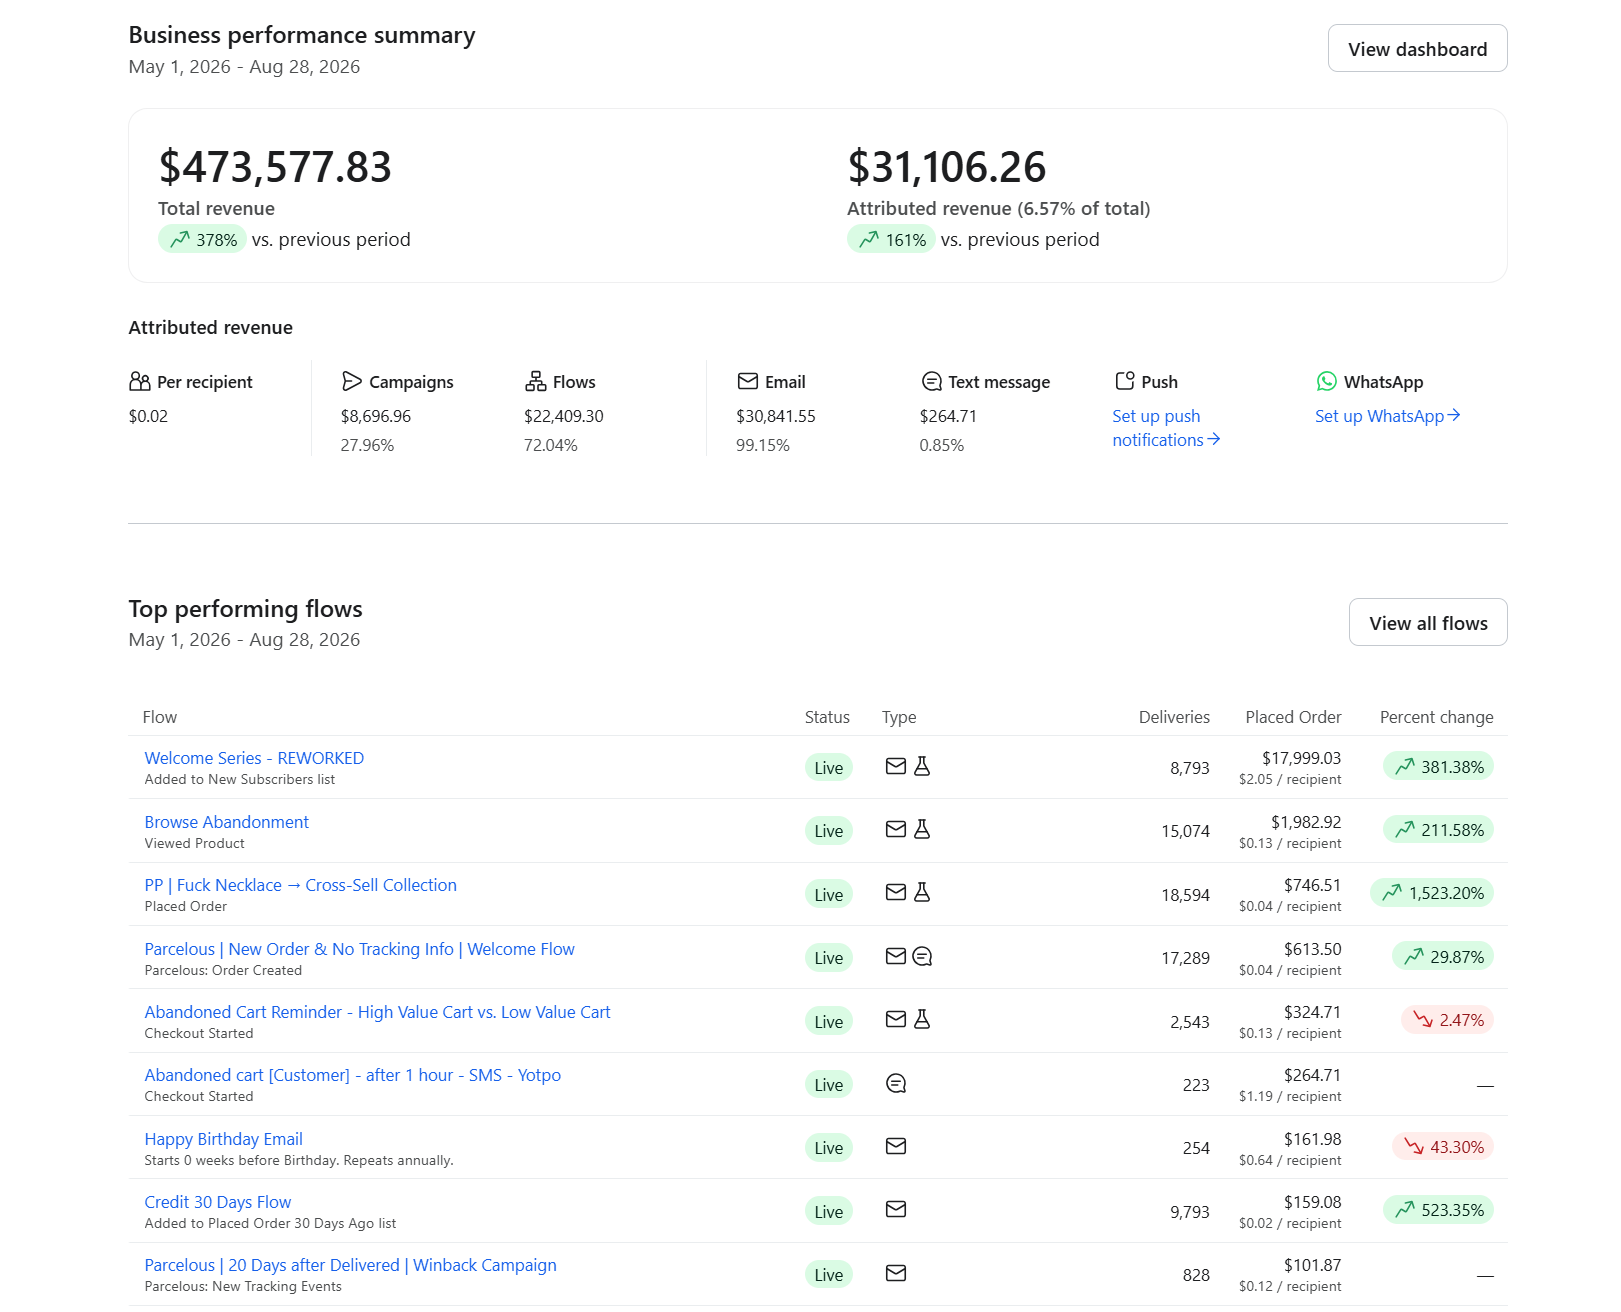This screenshot has height=1312, width=1621.
Task: Click the $473,577.83 total revenue figure
Action: pyautogui.click(x=275, y=167)
